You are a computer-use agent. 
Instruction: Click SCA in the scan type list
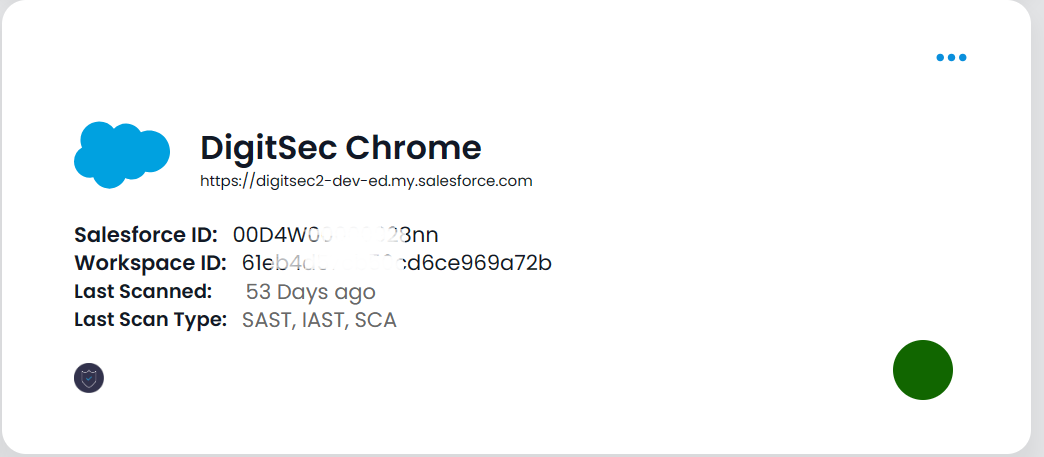click(376, 320)
